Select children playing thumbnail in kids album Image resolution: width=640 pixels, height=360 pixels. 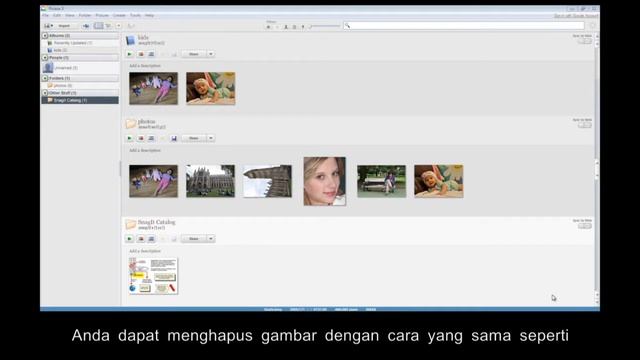(x=153, y=89)
